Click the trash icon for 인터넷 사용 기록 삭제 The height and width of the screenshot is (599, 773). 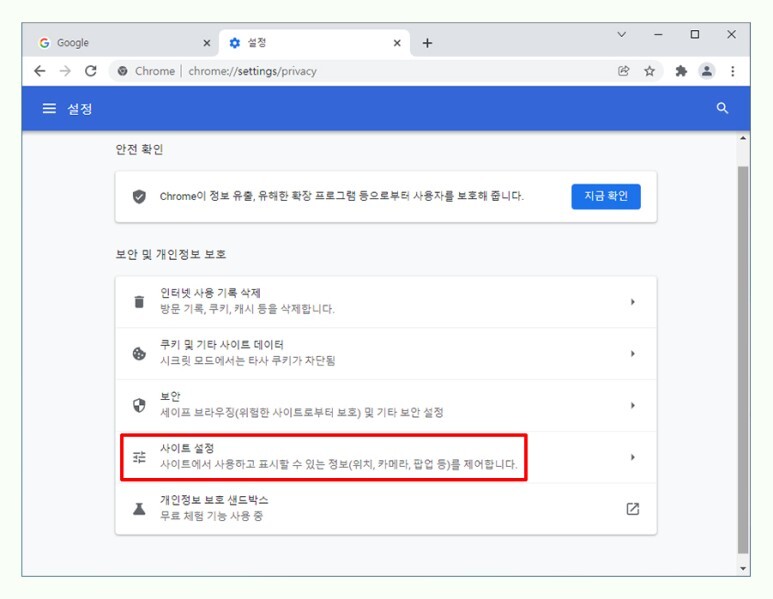tap(139, 301)
